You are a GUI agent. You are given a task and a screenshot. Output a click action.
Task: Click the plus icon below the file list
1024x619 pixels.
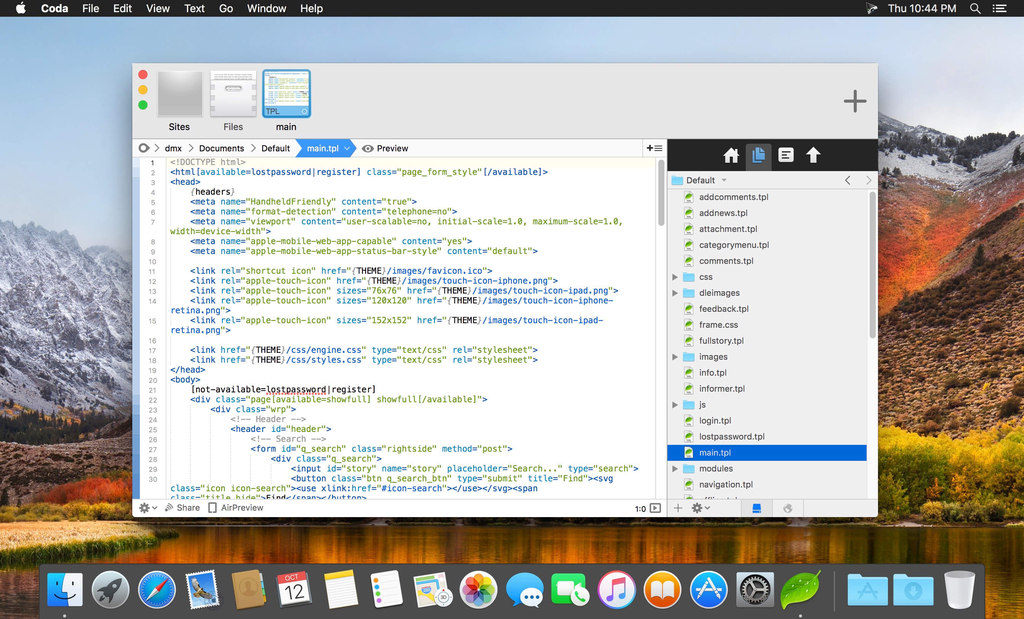(x=678, y=508)
